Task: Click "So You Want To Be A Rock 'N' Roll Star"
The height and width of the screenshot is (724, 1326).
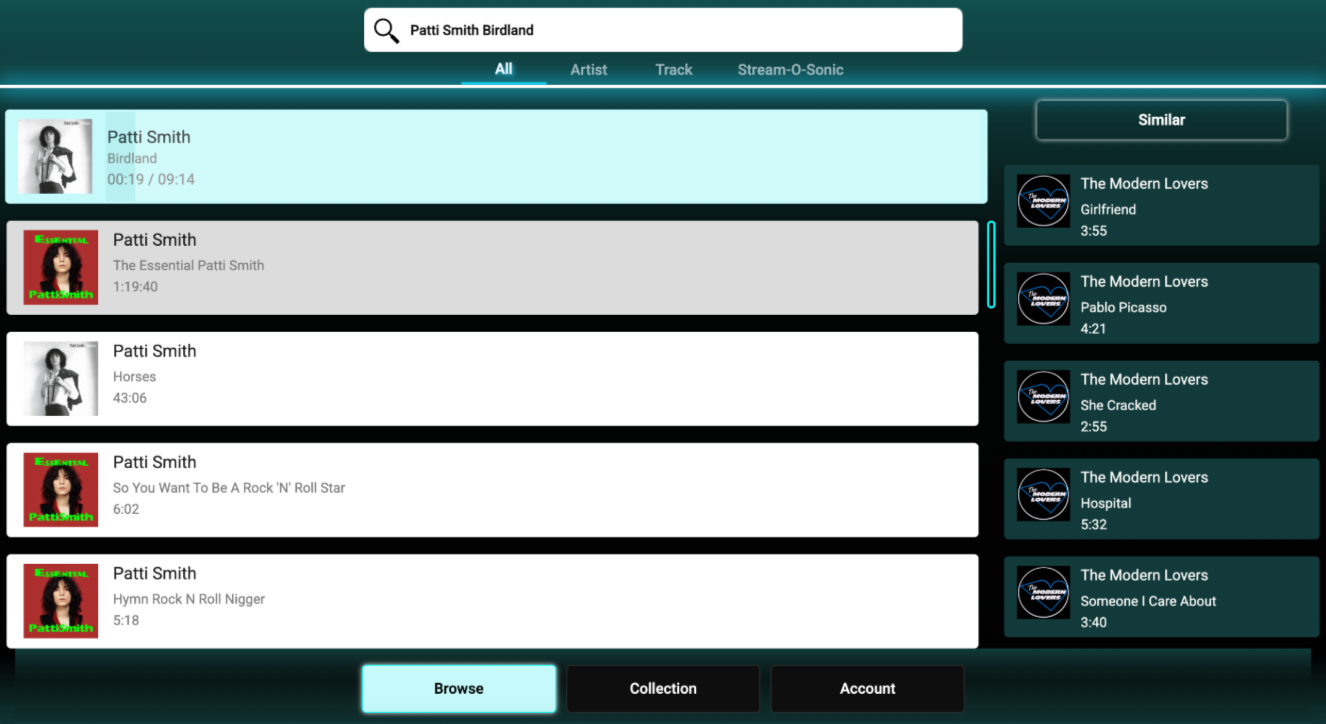Action: click(229, 488)
